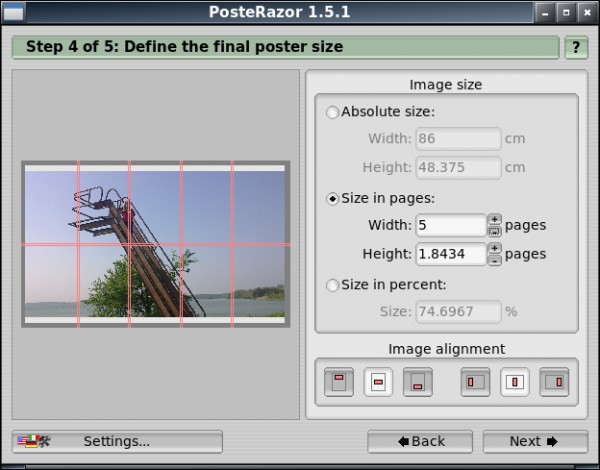Click the window menu icon in title bar
This screenshot has width=600, height=470.
tap(13, 13)
